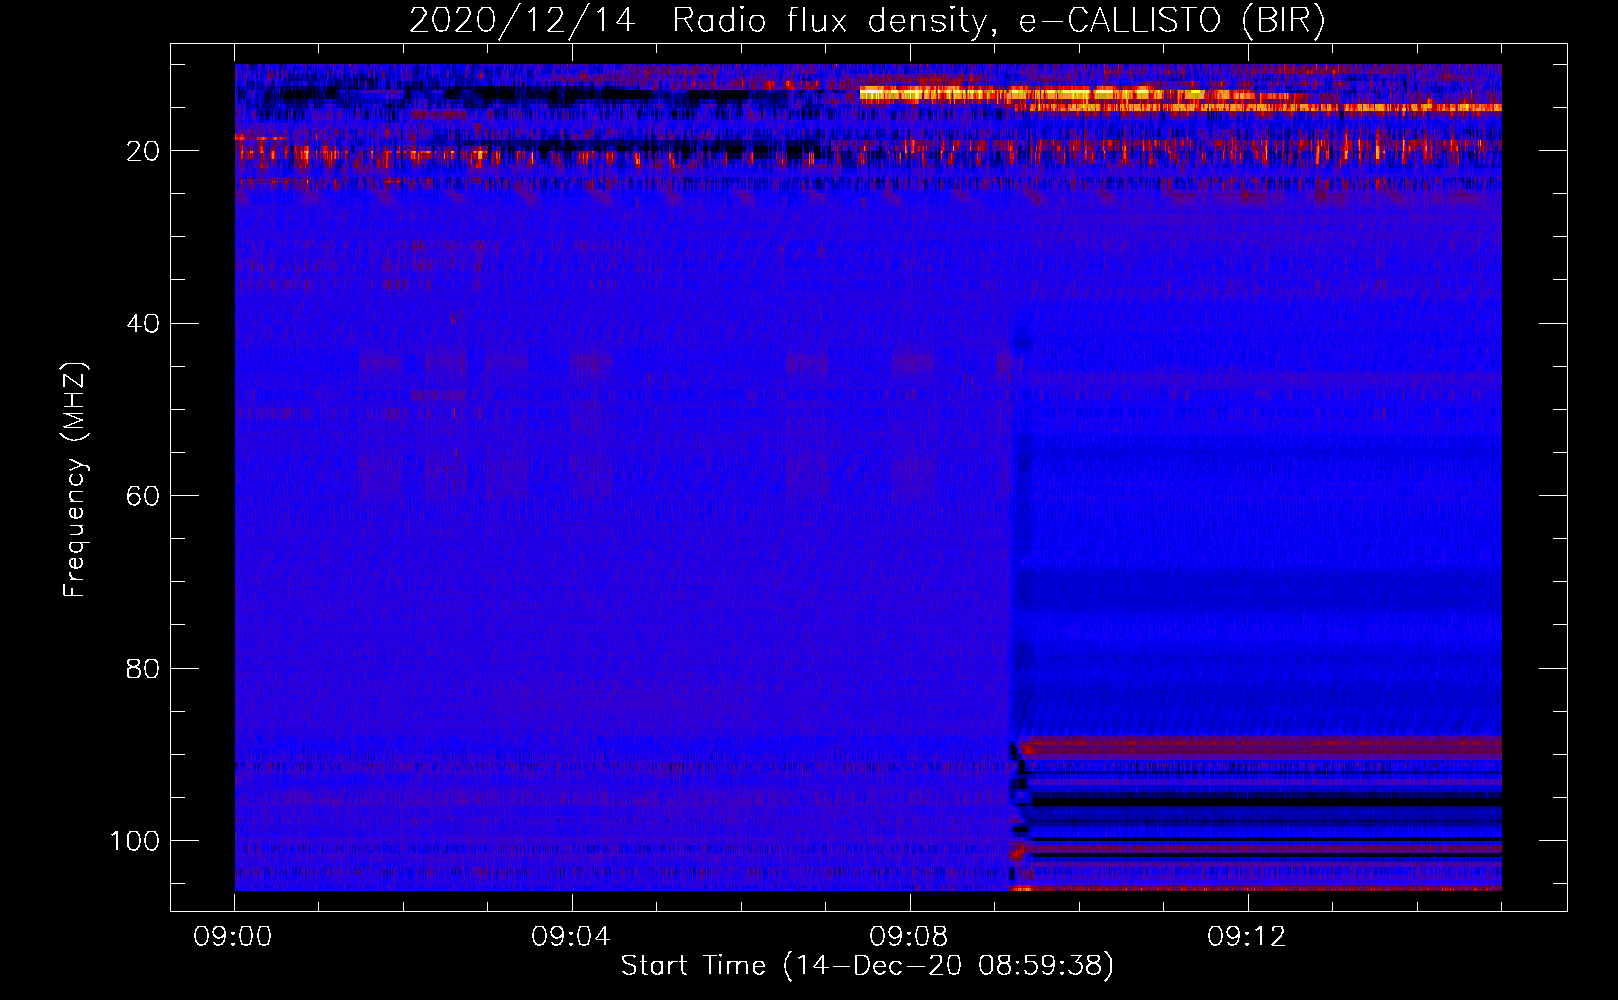Click the 'Start Time (14-Dec-20 08:59:38)' label

(x=867, y=966)
